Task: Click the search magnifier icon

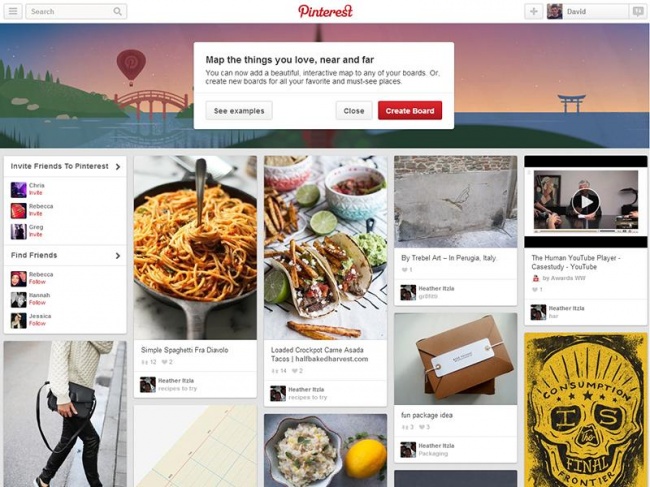Action: [118, 12]
